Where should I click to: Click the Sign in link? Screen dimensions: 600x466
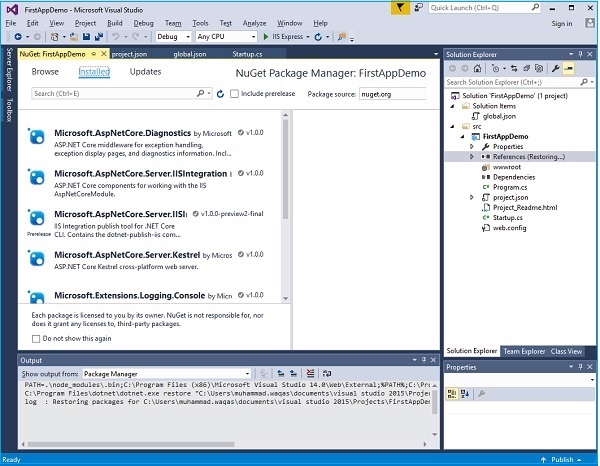(x=562, y=23)
